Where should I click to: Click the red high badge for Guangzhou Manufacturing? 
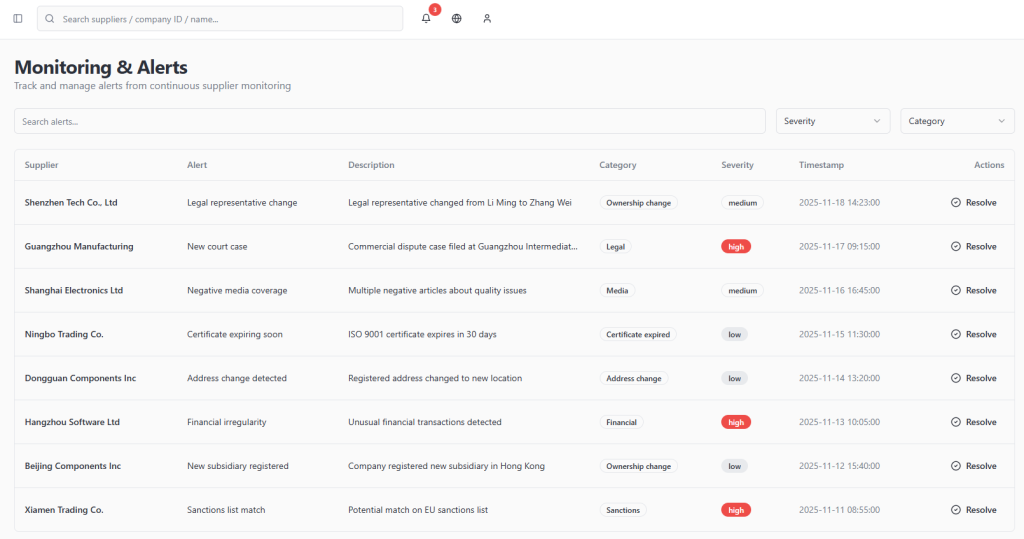coord(736,246)
